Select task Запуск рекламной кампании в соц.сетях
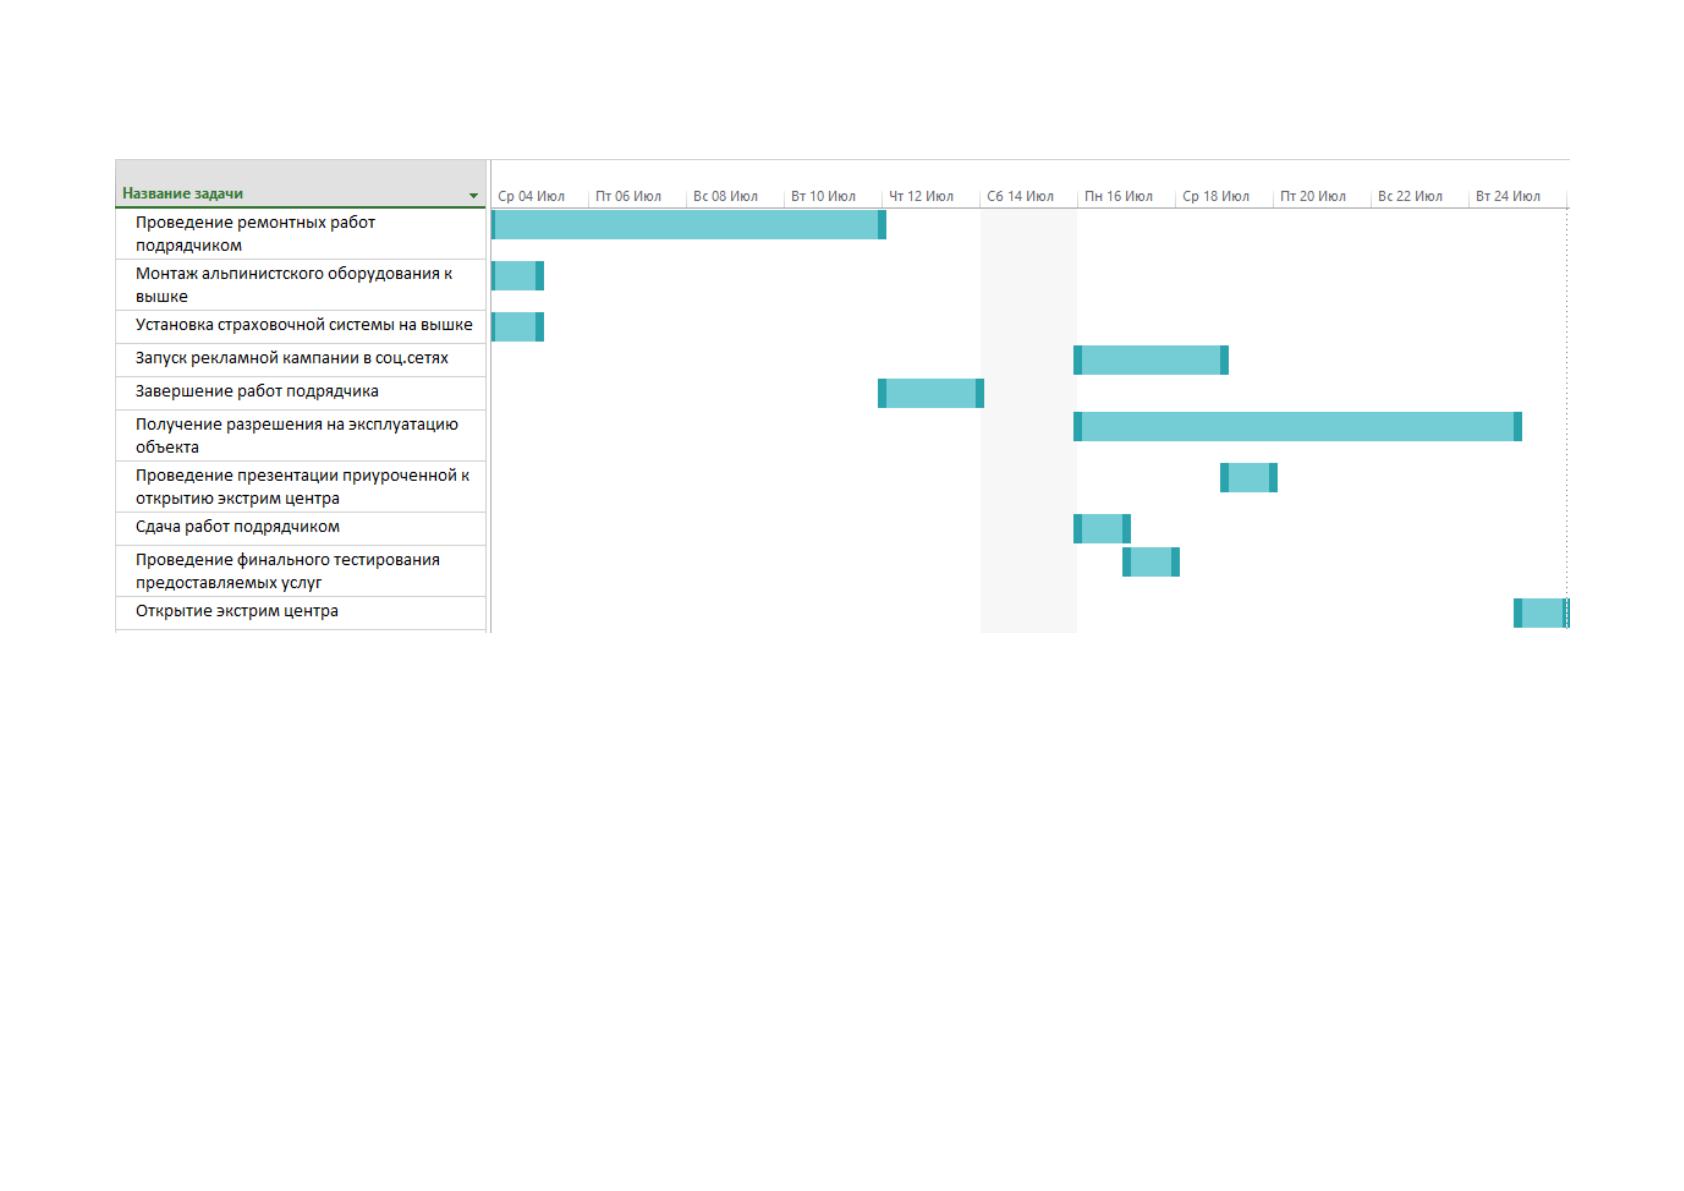Image resolution: width=1684 pixels, height=1191 pixels. (301, 360)
